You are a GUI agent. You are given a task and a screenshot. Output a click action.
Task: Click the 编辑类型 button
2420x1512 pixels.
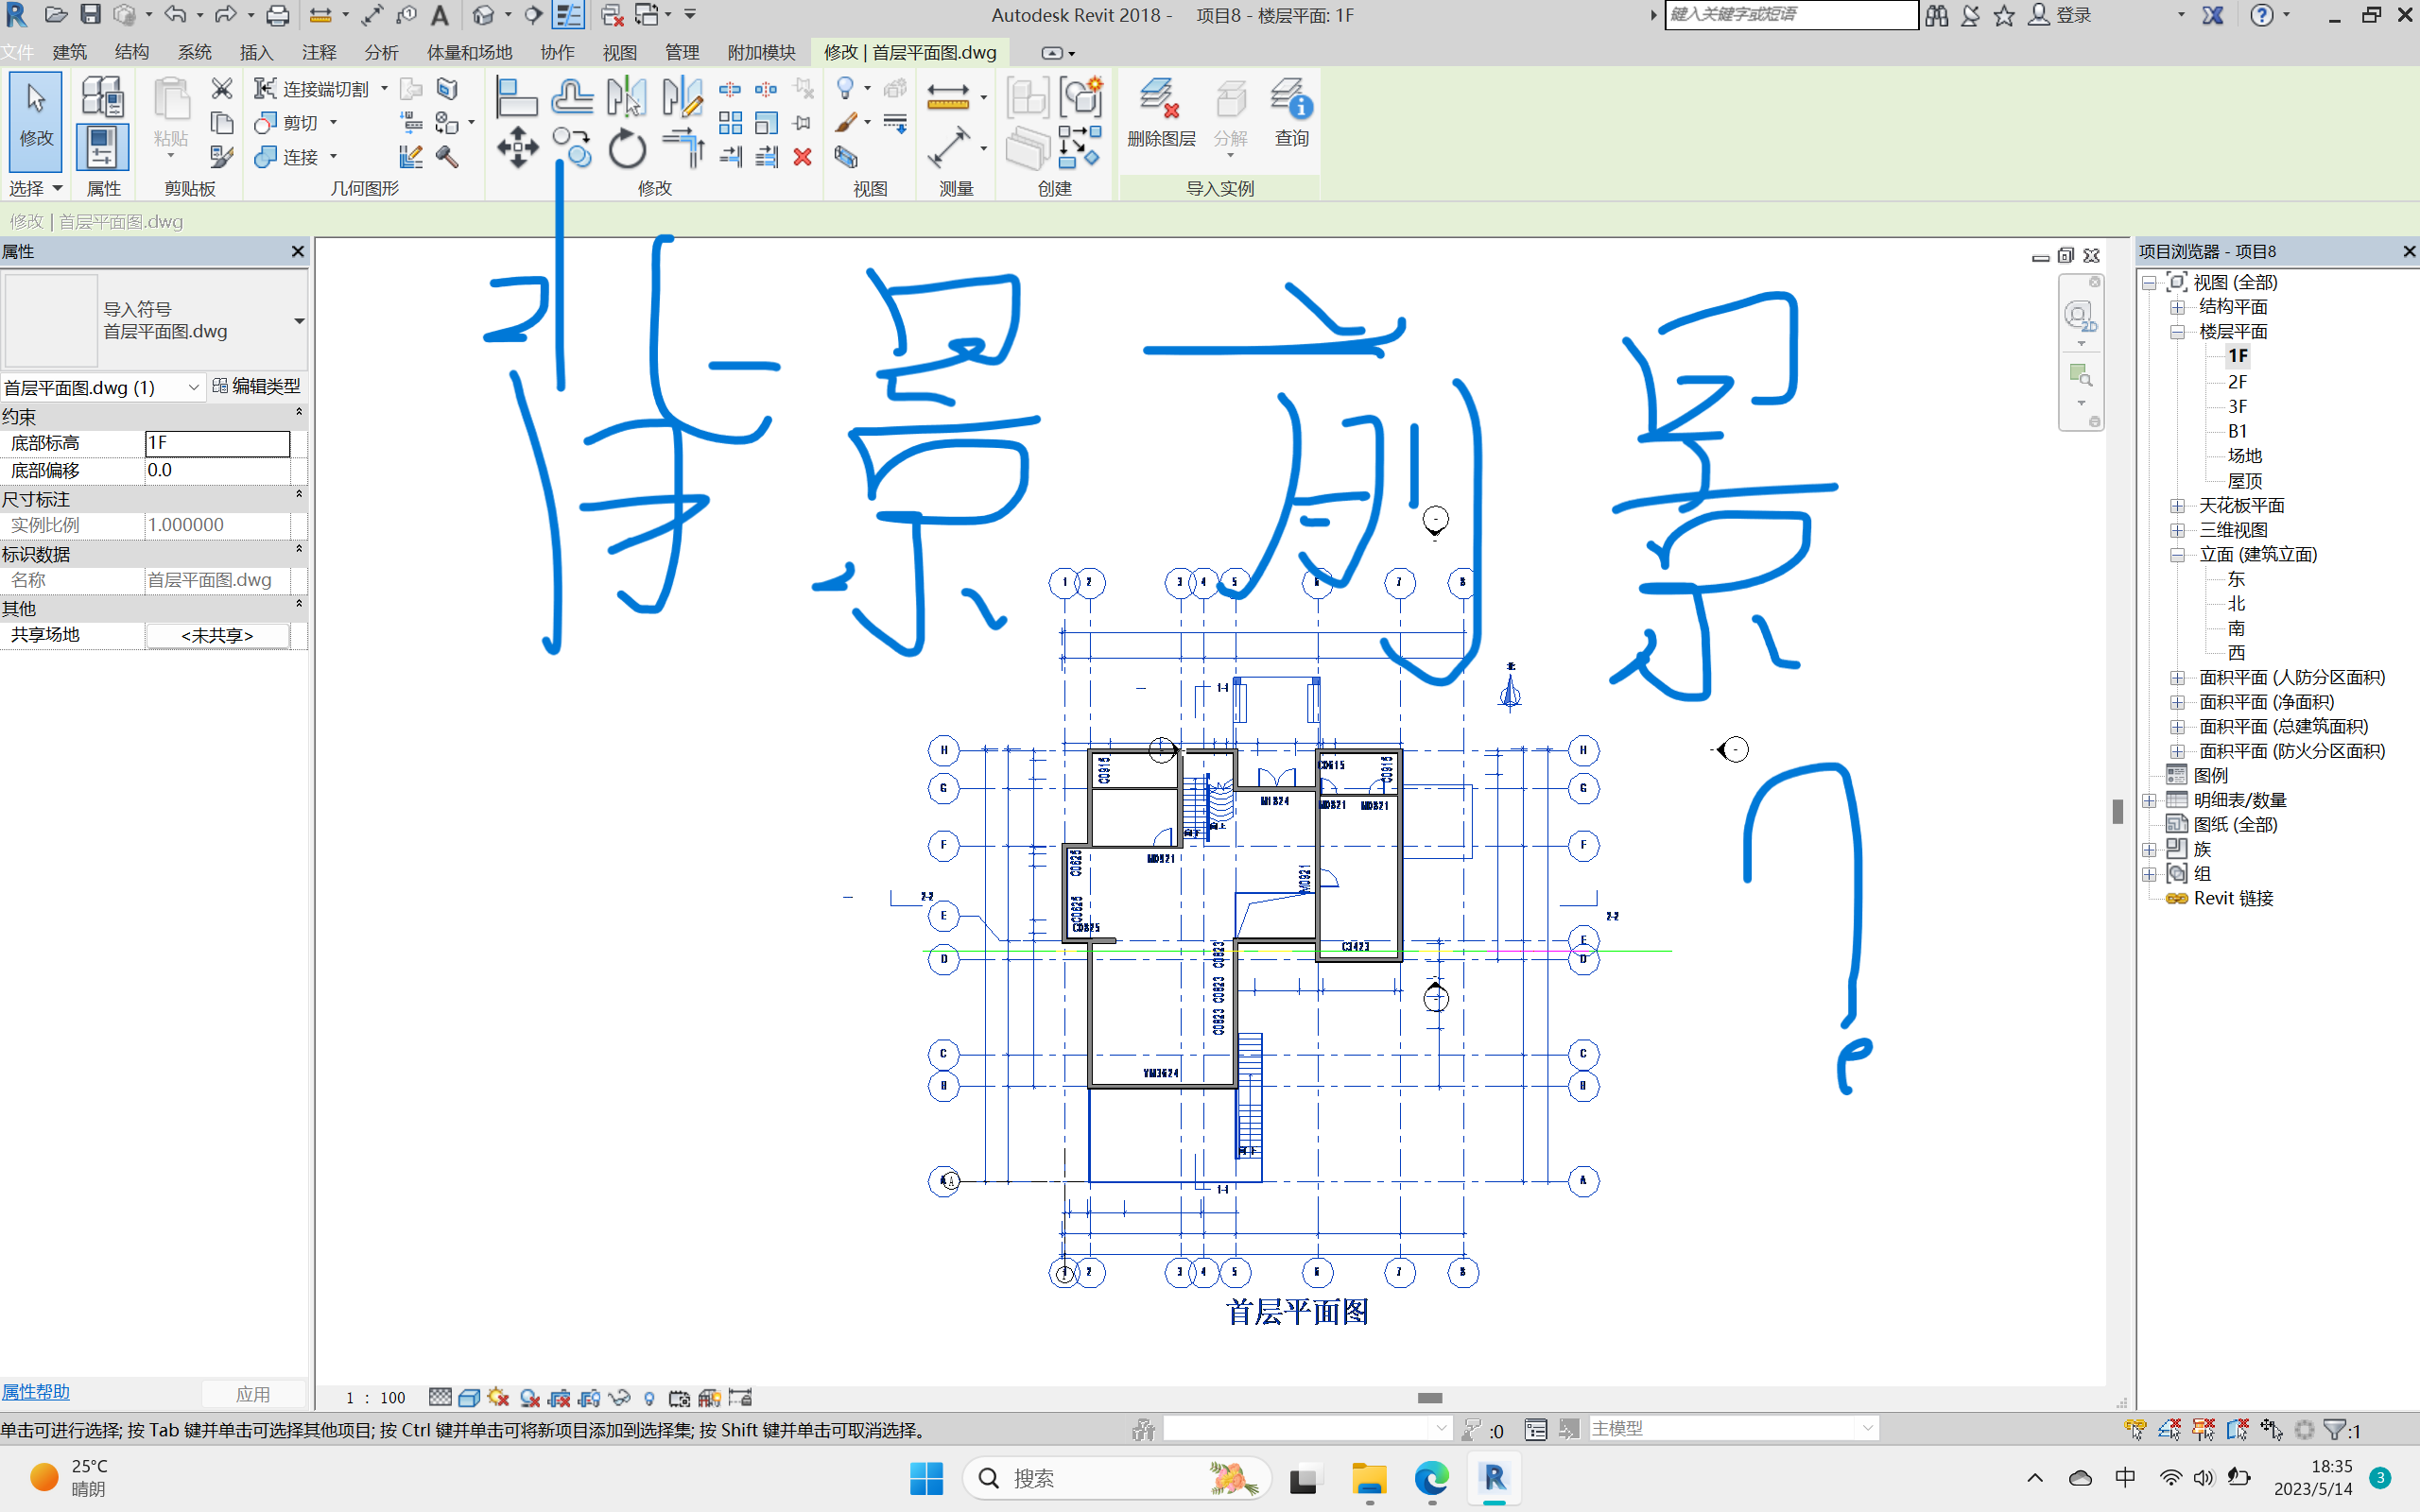coord(258,386)
